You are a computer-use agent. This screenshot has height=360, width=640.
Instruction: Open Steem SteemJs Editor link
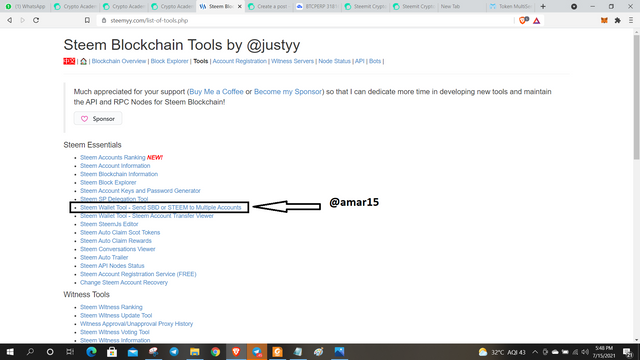[109, 224]
